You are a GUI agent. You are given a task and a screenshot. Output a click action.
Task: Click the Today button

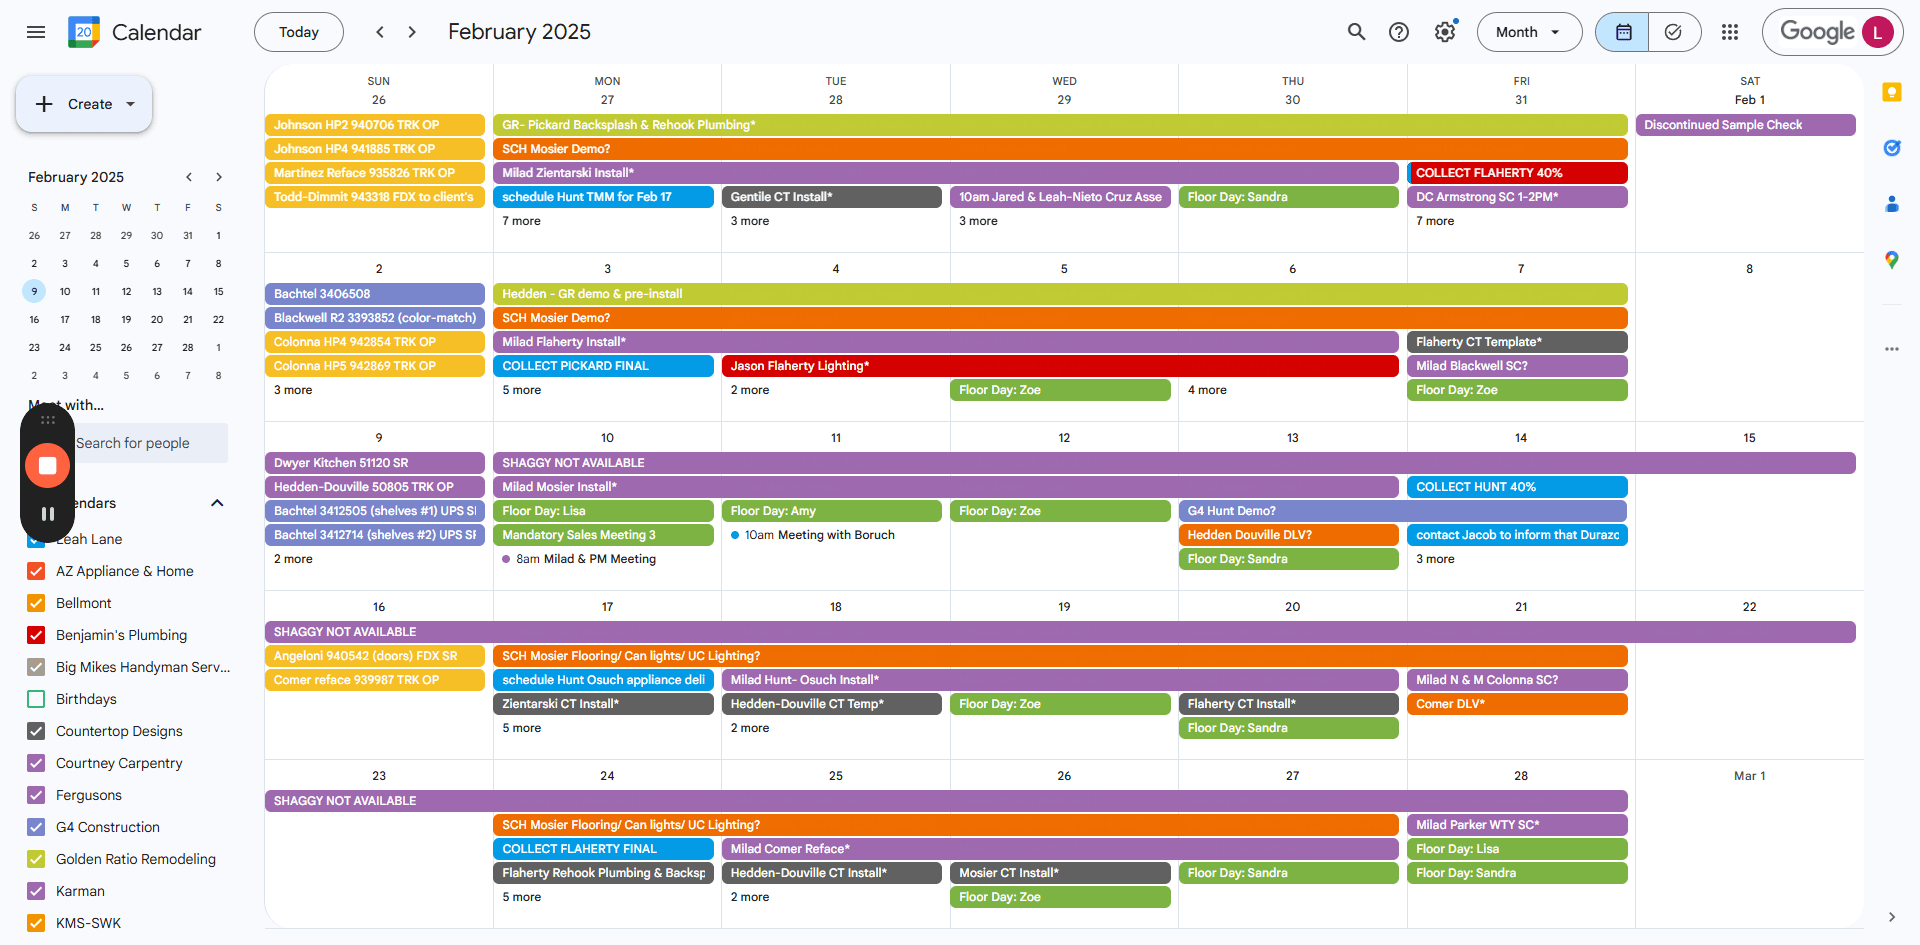pos(298,32)
